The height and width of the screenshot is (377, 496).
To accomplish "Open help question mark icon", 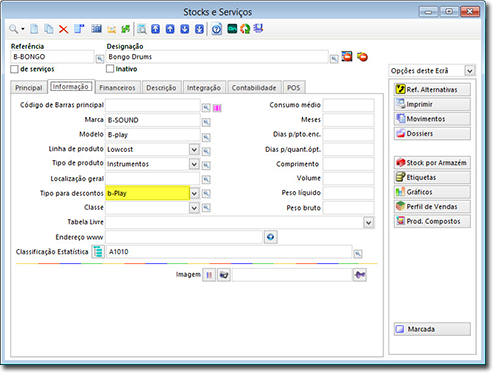I will (217, 29).
